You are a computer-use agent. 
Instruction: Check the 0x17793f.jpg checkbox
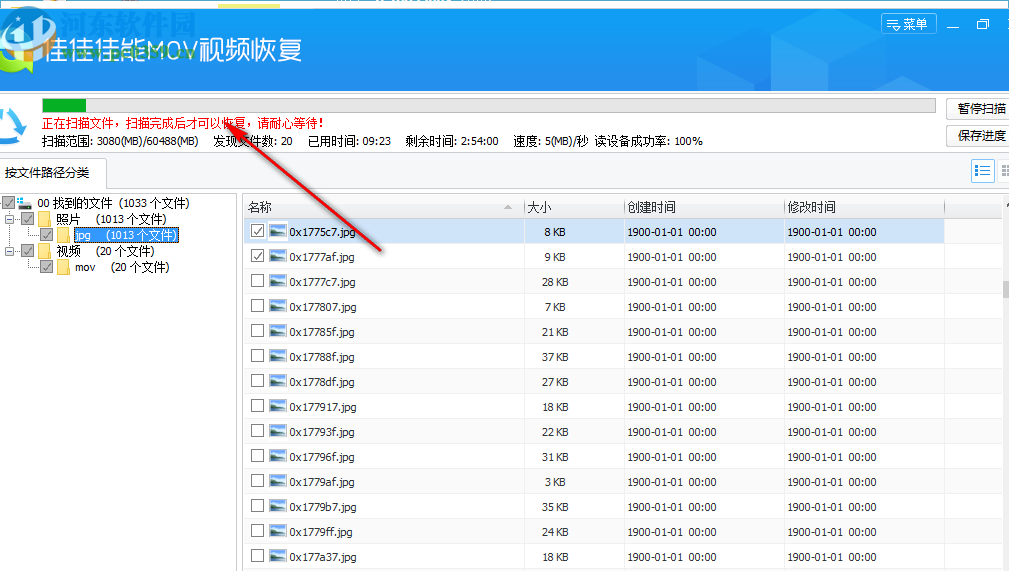(x=257, y=431)
